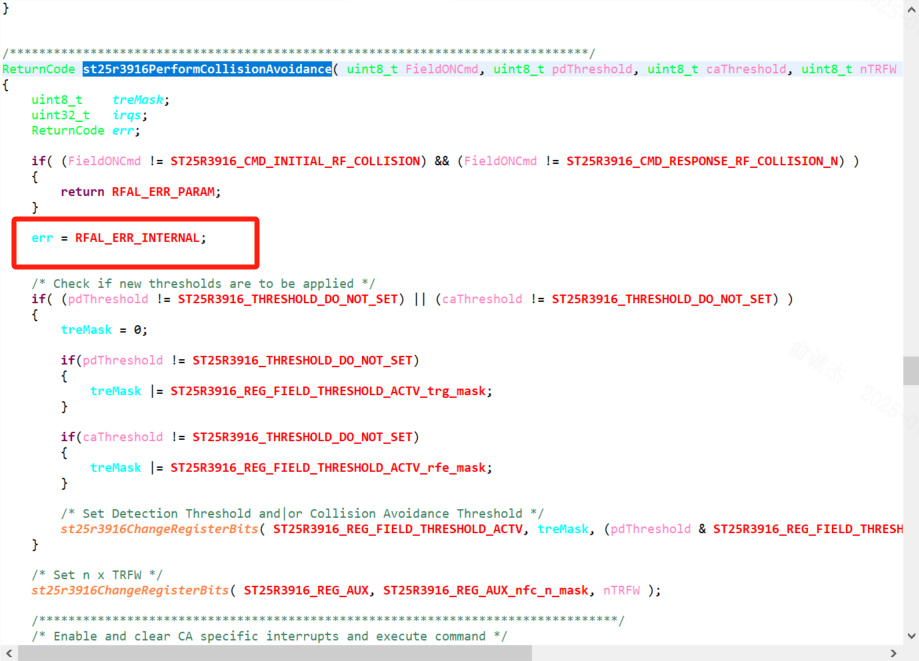Click the 'Check if new thresholds' comment
919x661 pixels.
203,284
